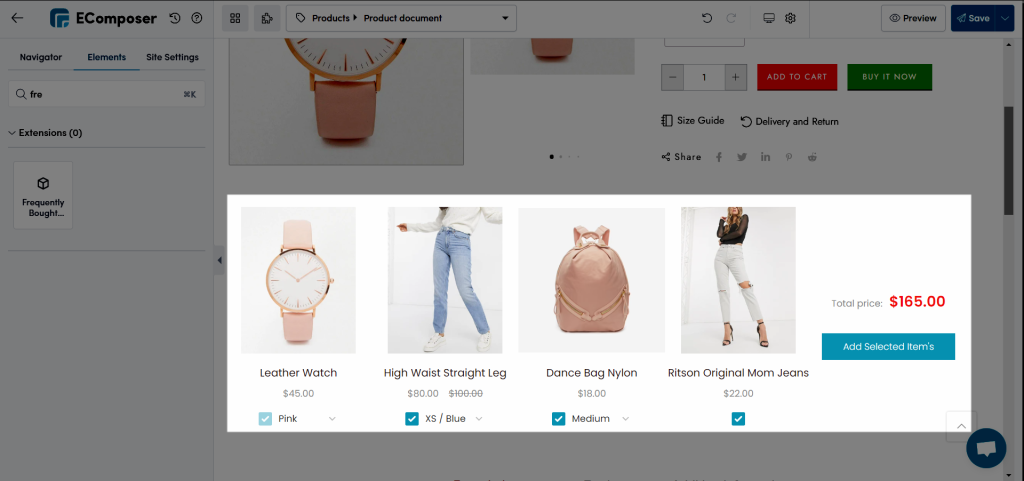Decrease quantity with the minus button

coord(673,77)
